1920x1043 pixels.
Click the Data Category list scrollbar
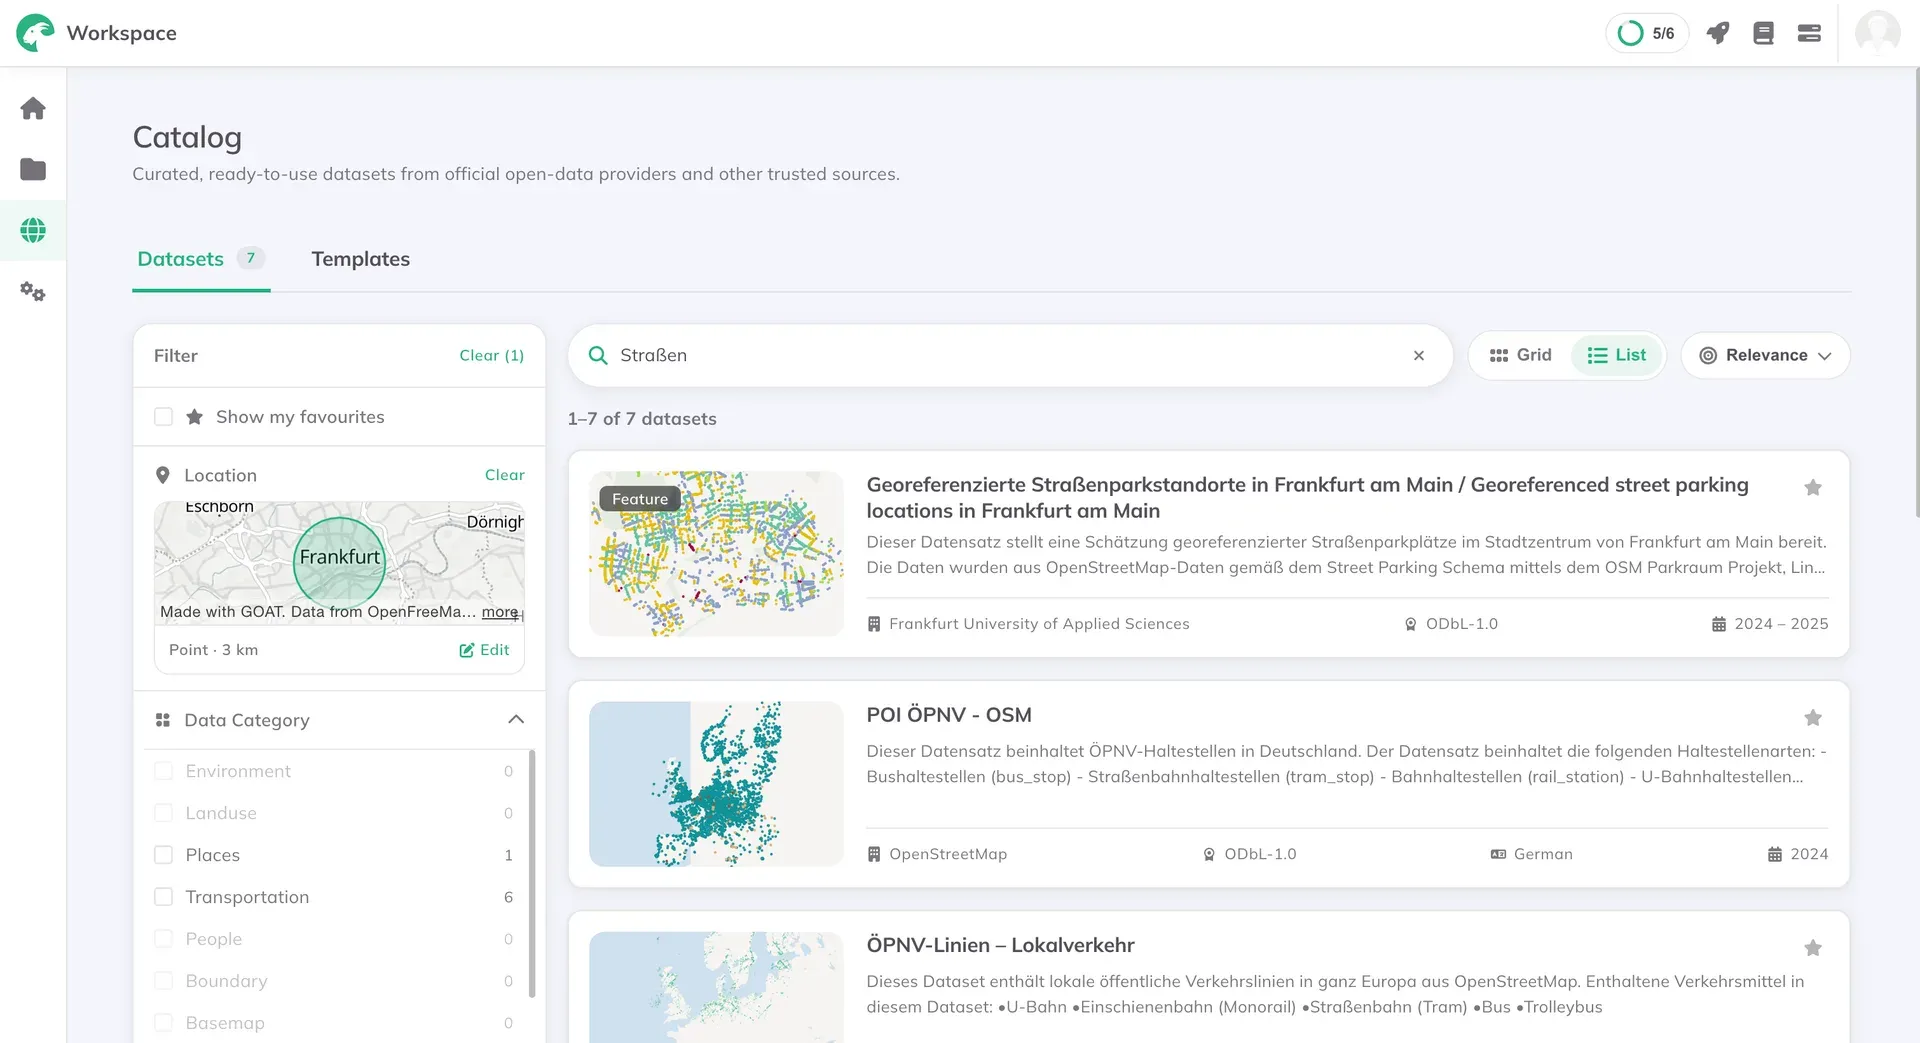tap(532, 874)
